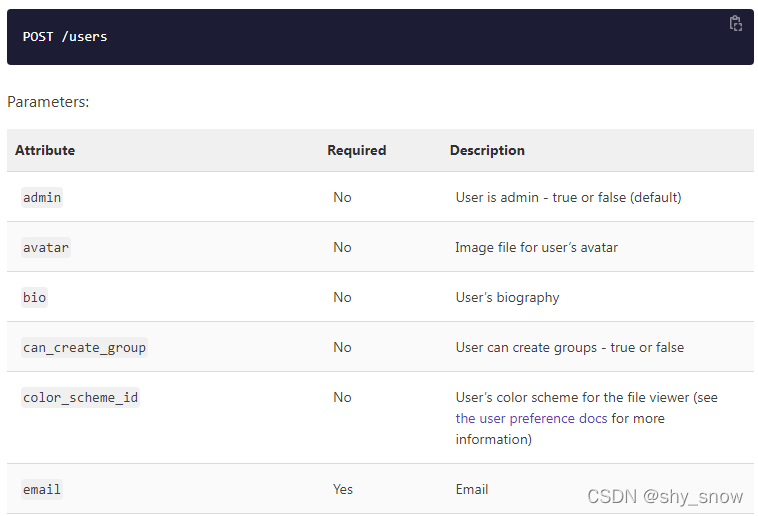Image resolution: width=758 pixels, height=516 pixels.
Task: Click the admin row's No value
Action: coord(342,197)
